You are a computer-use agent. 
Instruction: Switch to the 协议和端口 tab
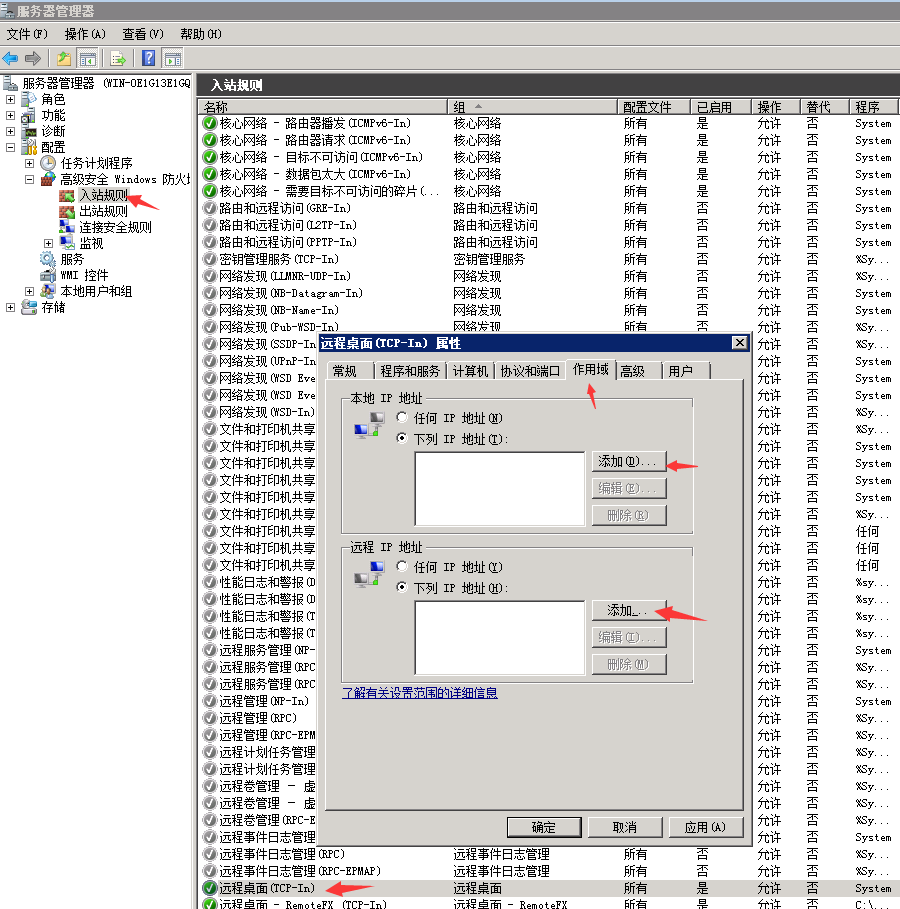click(529, 371)
